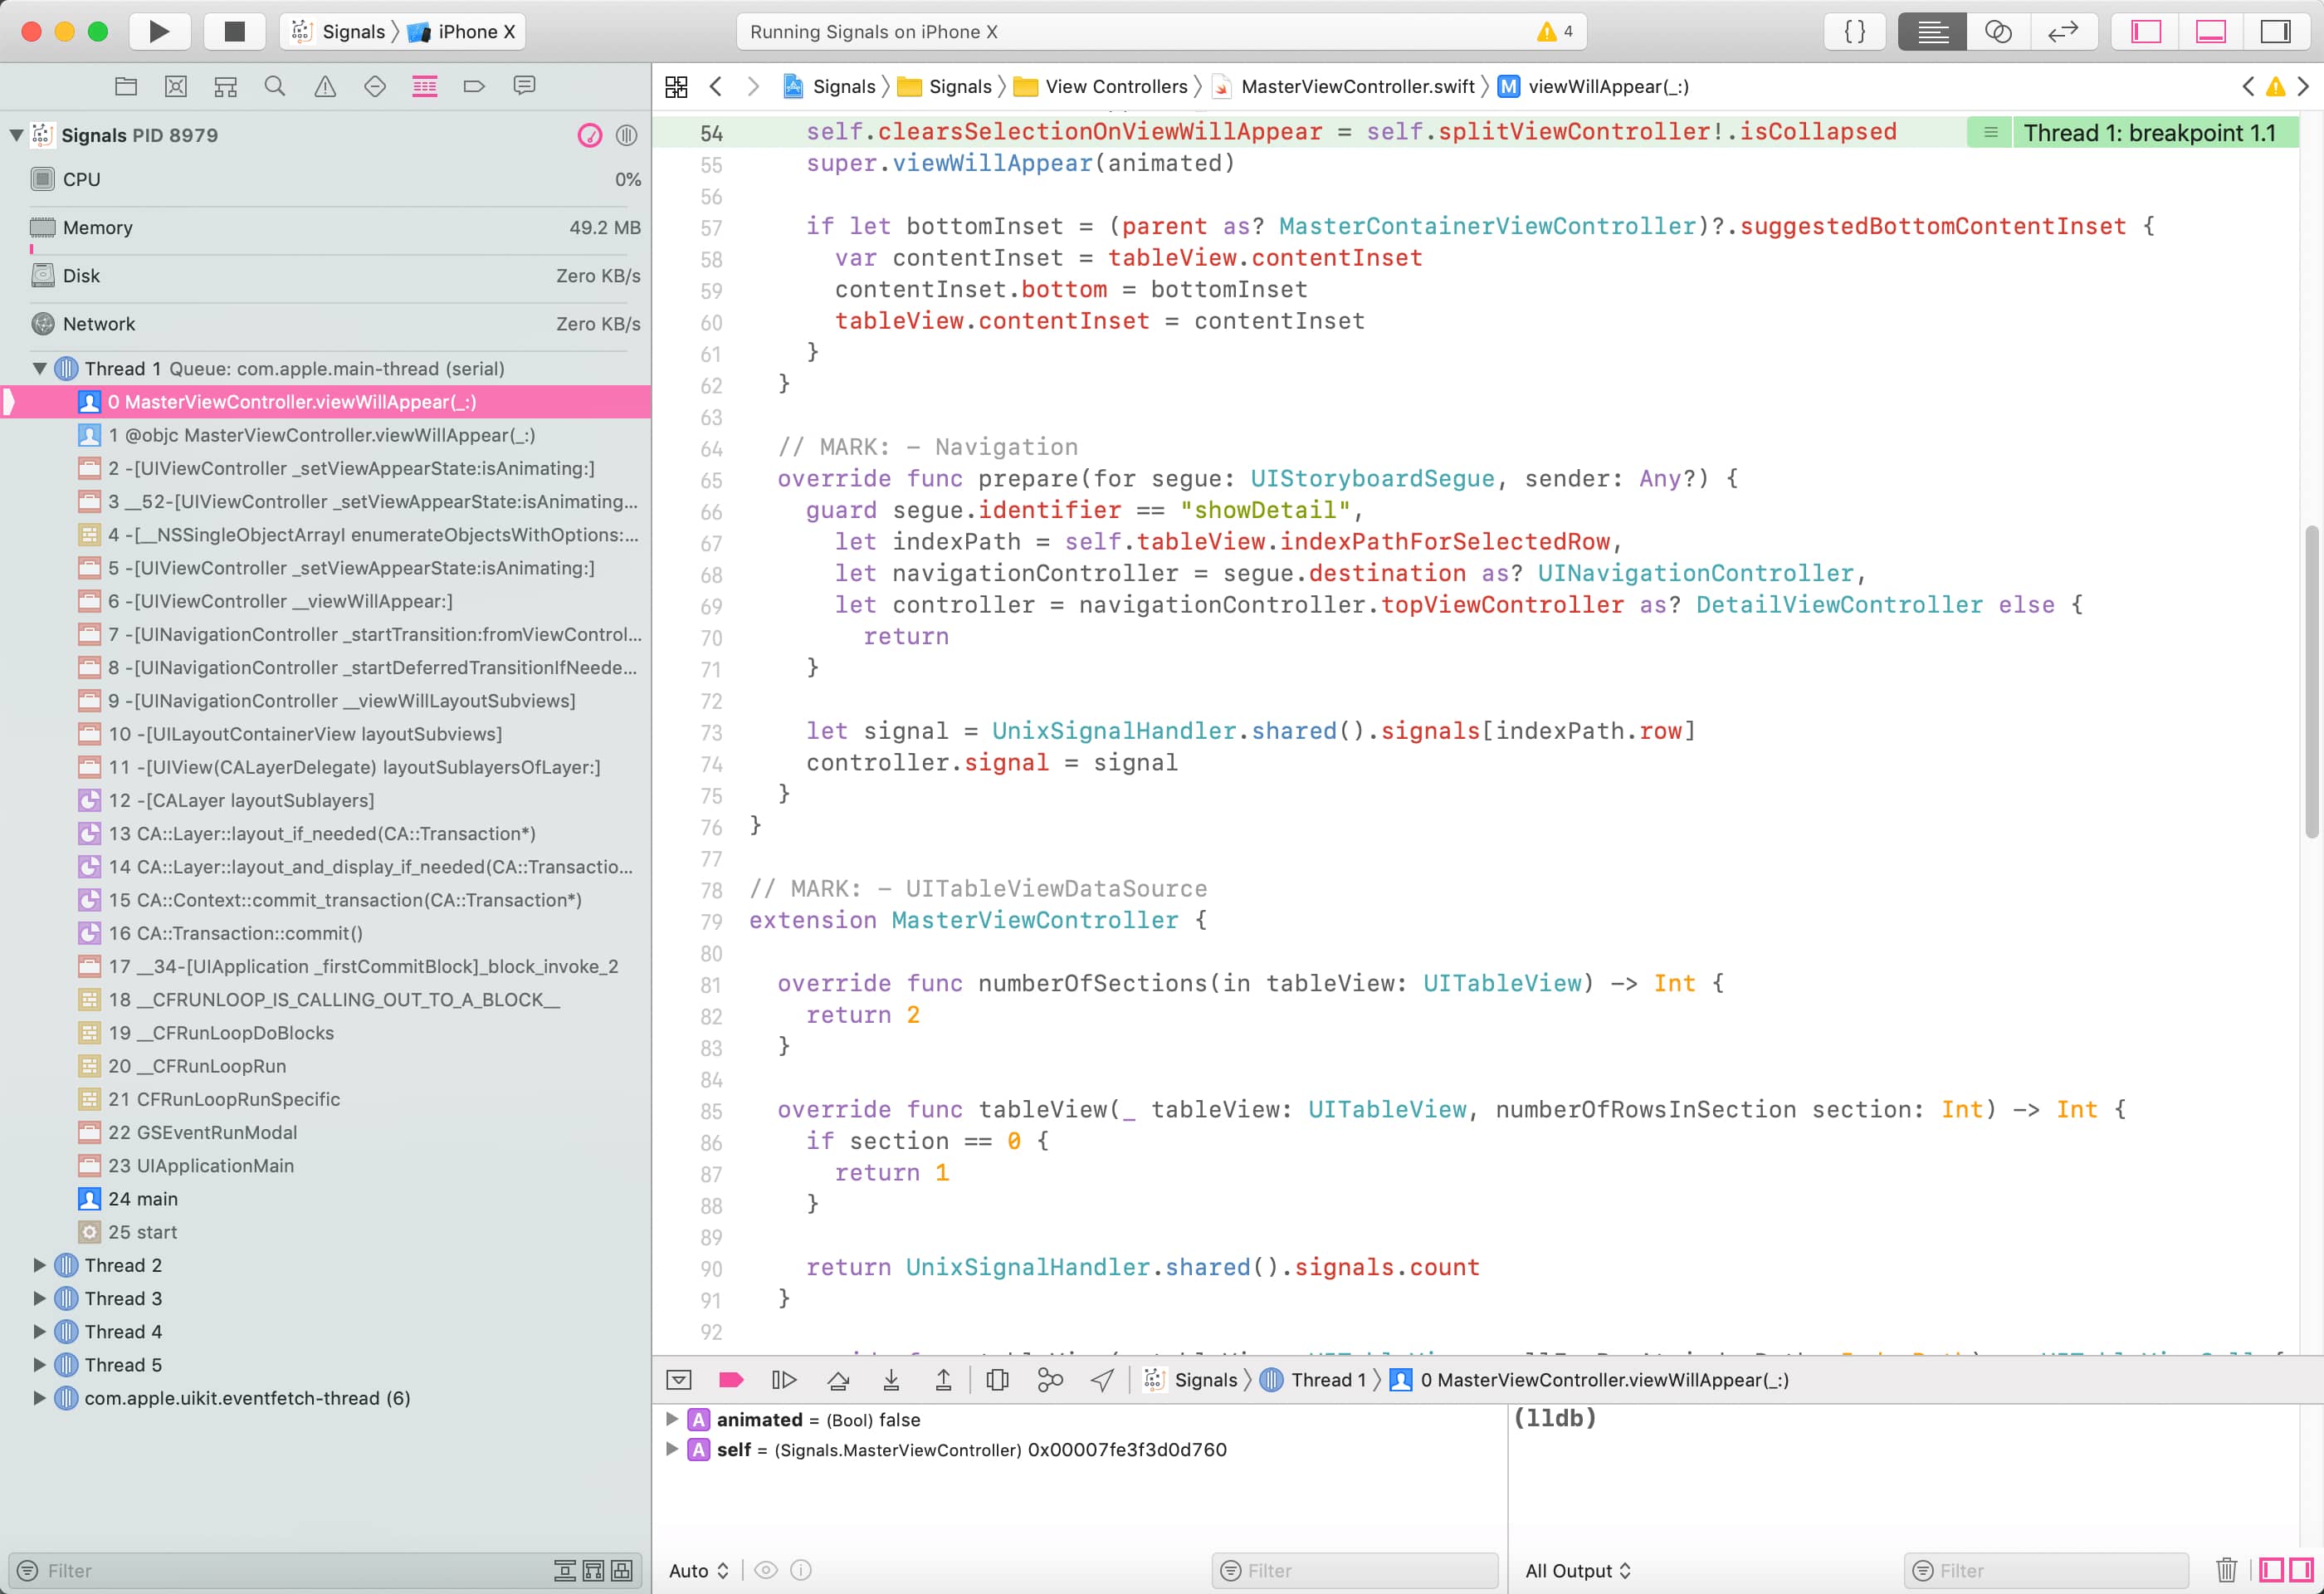This screenshot has width=2324, height=1594.
Task: Click the Step Into debug button
Action: point(891,1380)
